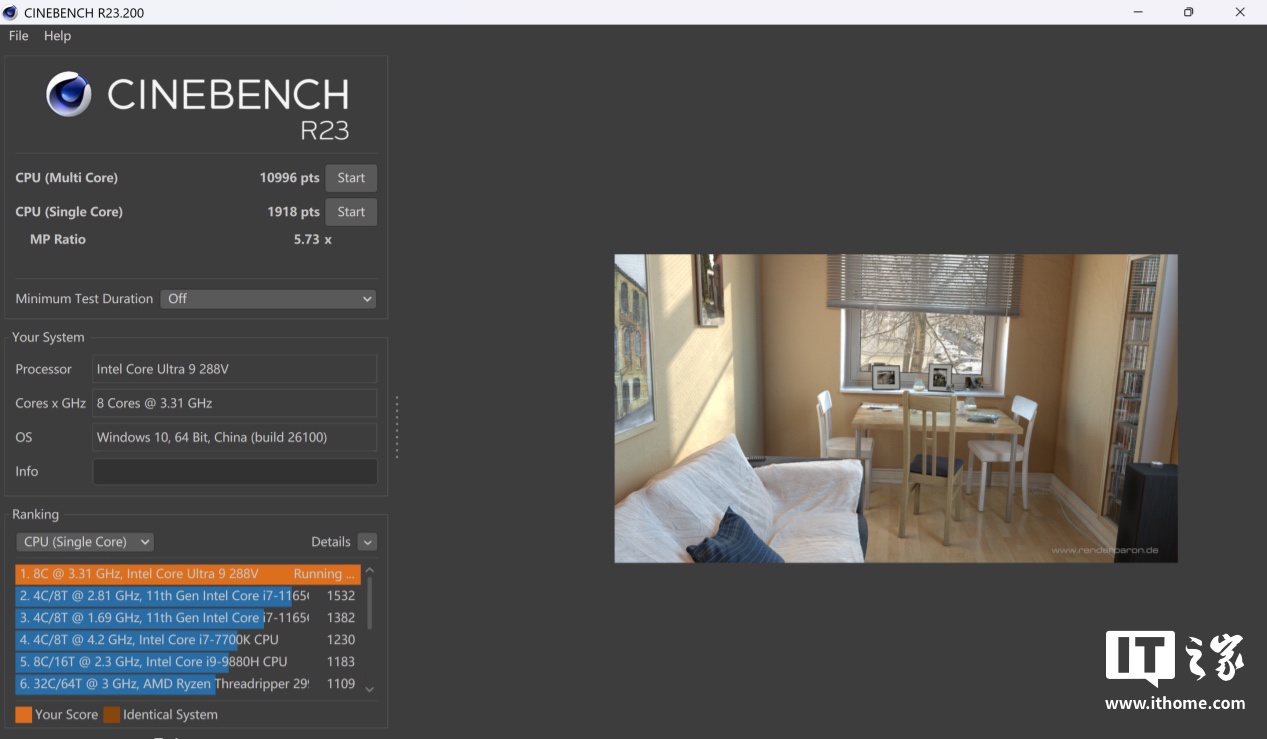
Task: Open the File menu
Action: [x=18, y=36]
